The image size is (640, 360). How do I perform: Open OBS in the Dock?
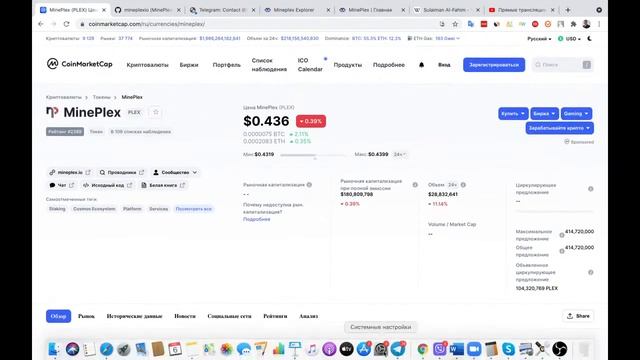pos(560,349)
